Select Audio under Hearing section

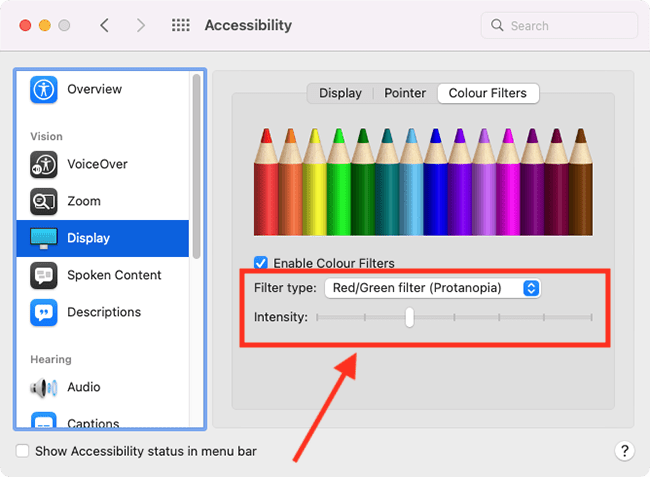pyautogui.click(x=102, y=387)
